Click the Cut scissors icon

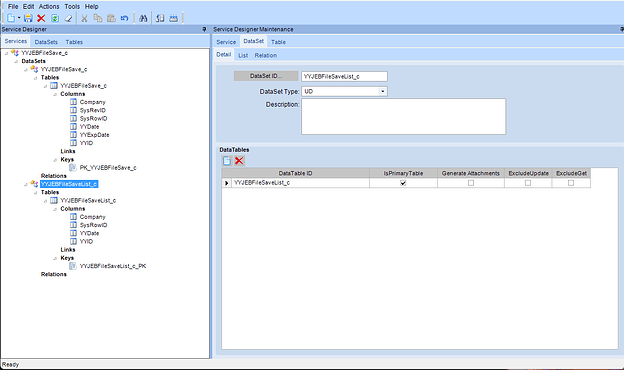pyautogui.click(x=84, y=18)
